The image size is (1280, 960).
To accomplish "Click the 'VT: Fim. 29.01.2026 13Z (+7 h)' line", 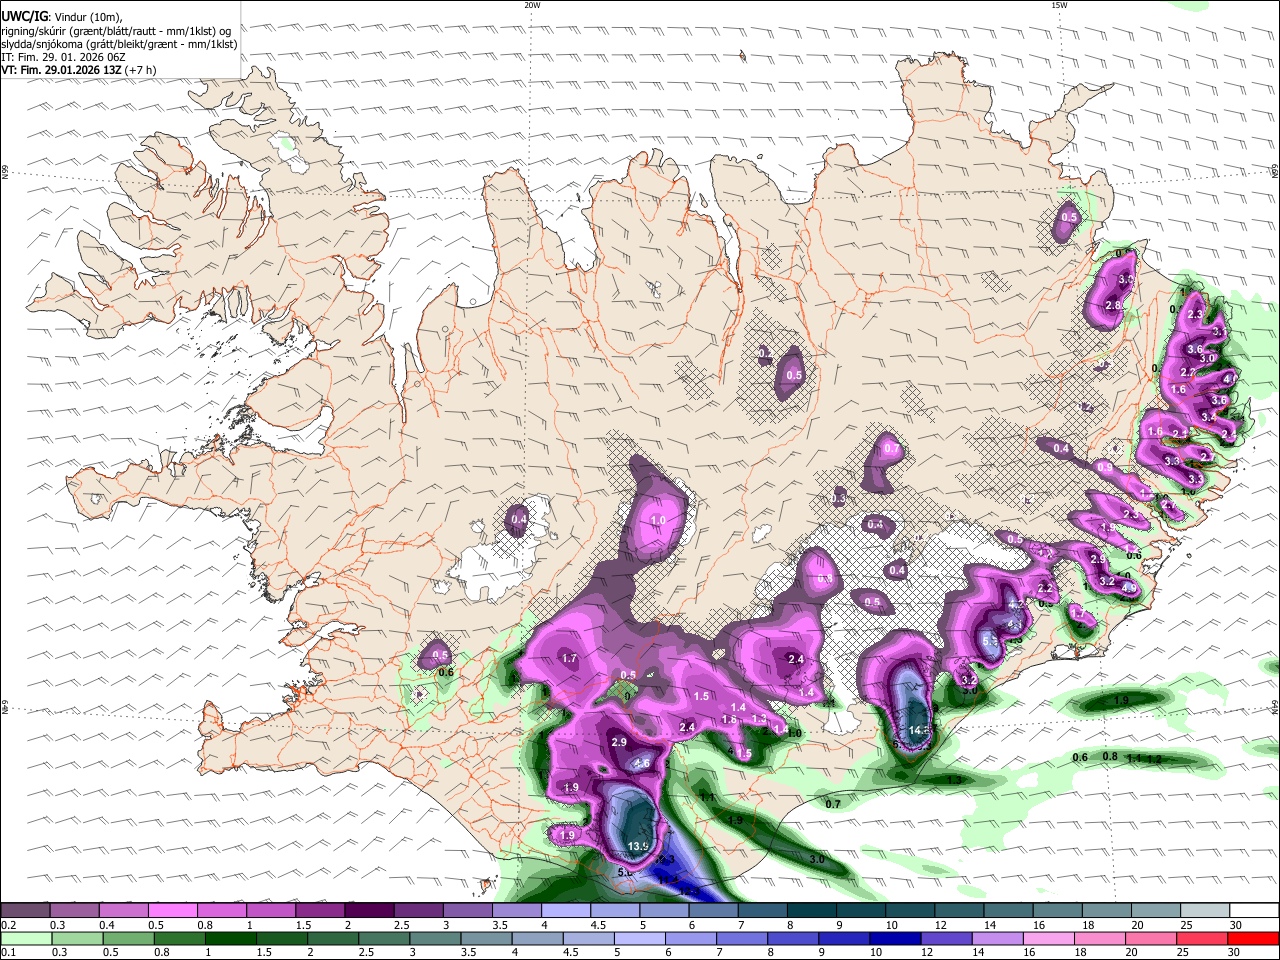I will point(79,71).
